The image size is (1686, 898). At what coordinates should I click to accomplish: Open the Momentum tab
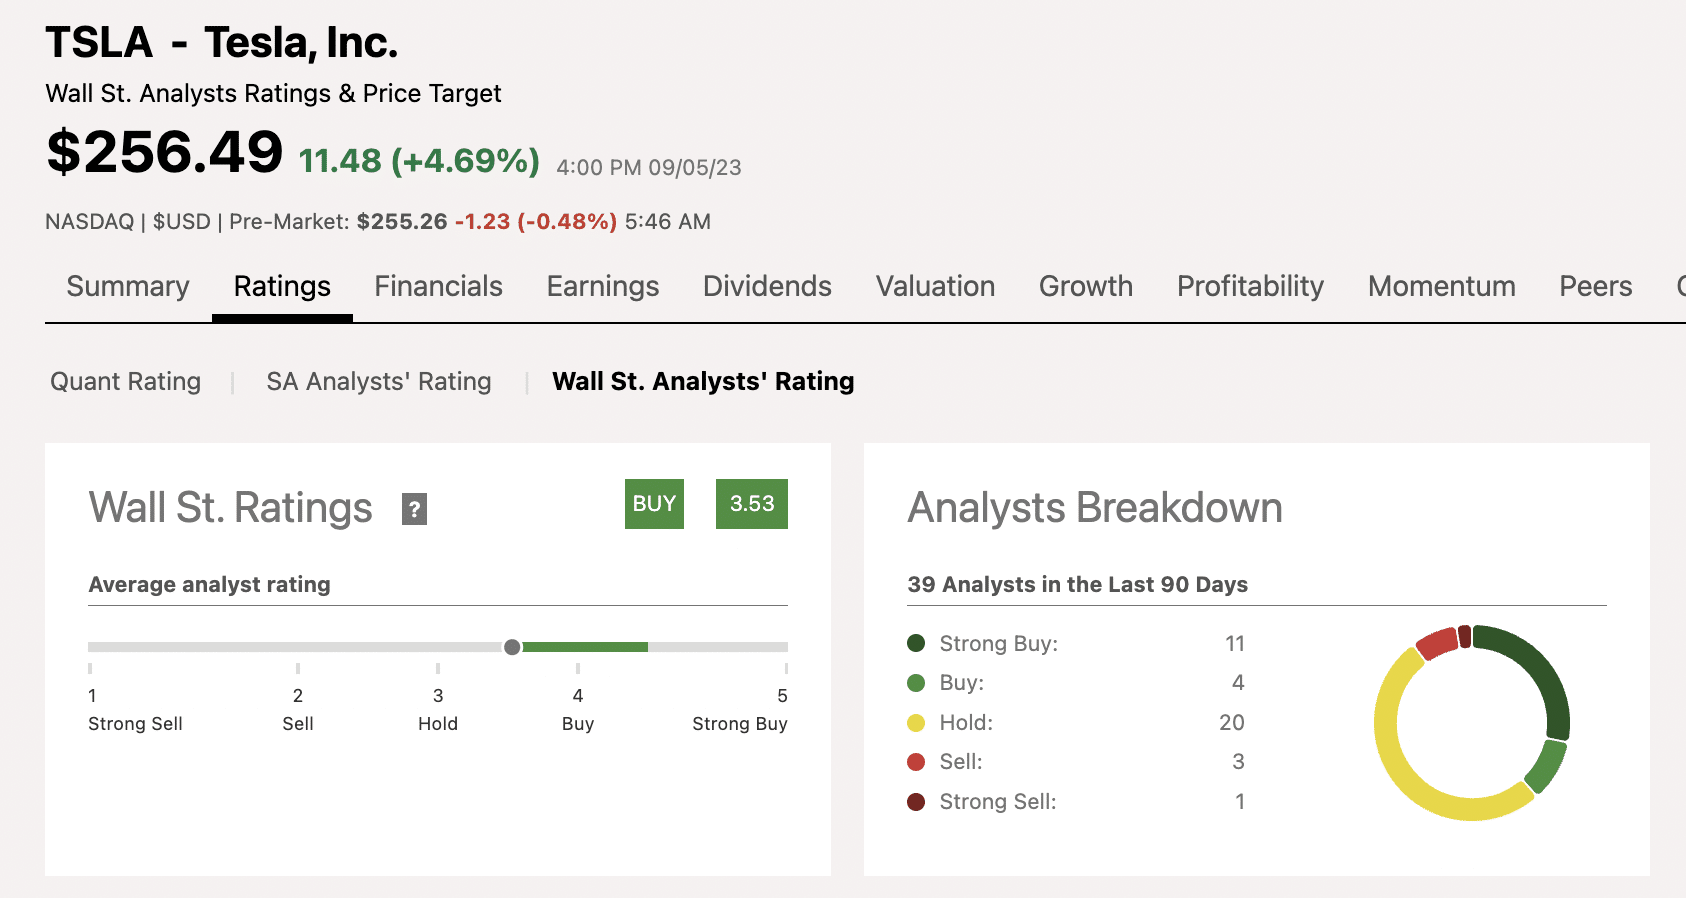click(x=1442, y=287)
